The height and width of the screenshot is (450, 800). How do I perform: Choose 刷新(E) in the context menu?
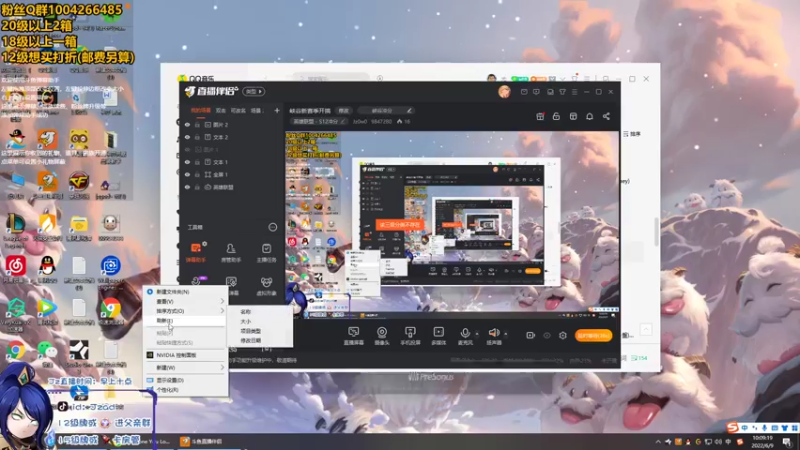(186, 320)
